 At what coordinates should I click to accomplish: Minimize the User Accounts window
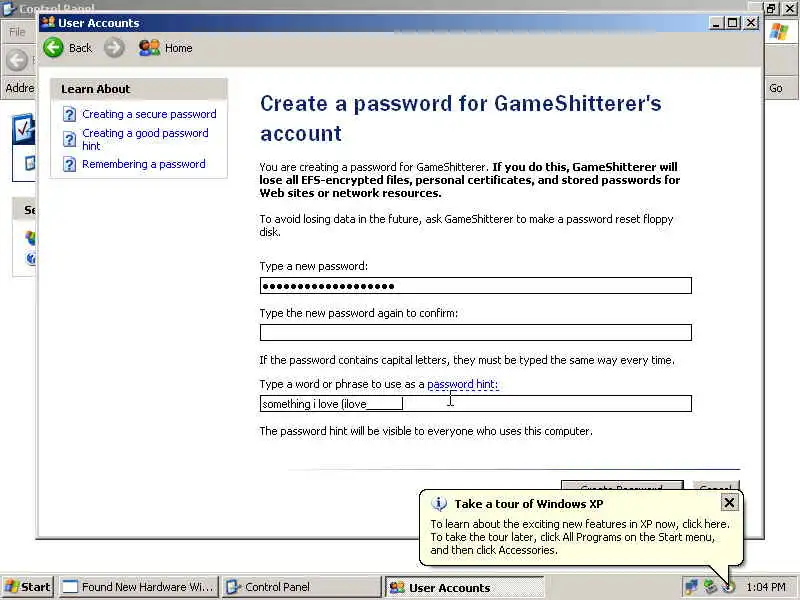tap(716, 23)
